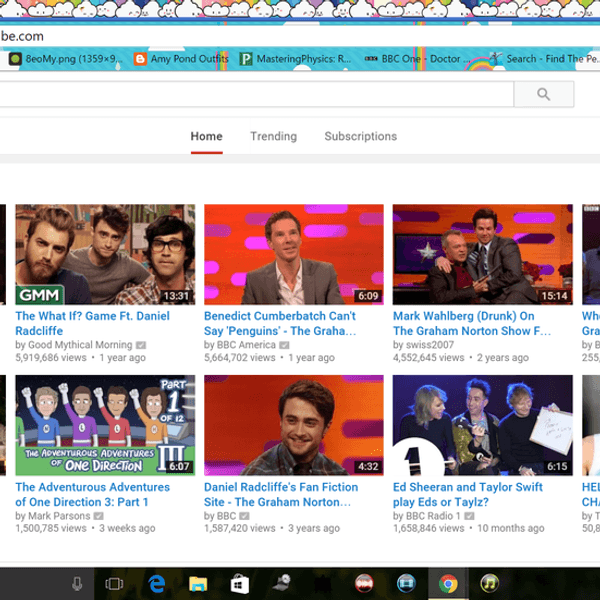Open the blue film-strip taskbar app icon
The image size is (600, 600).
406,584
